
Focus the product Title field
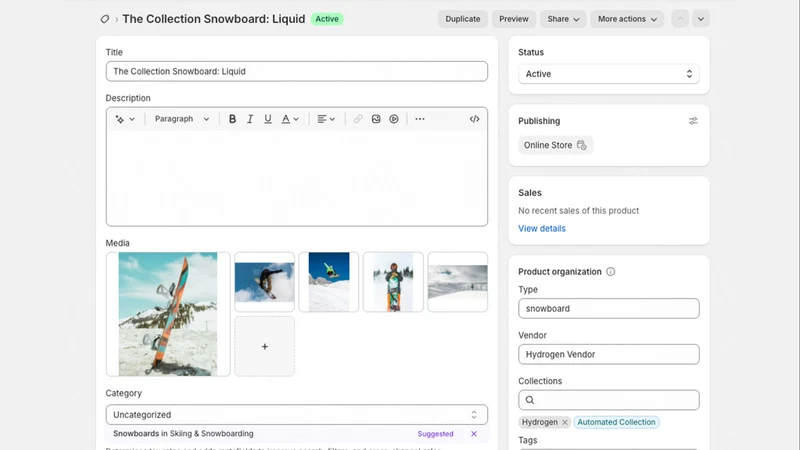pos(296,71)
